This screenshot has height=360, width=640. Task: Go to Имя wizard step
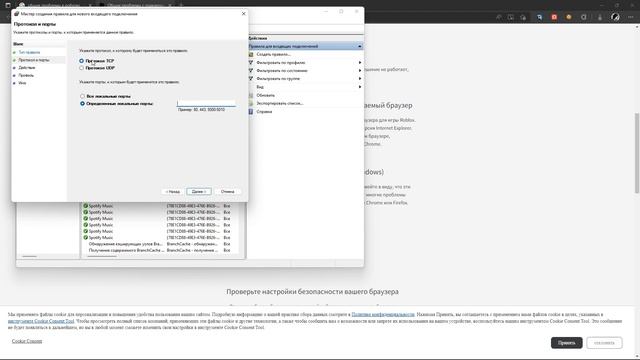pyautogui.click(x=22, y=83)
